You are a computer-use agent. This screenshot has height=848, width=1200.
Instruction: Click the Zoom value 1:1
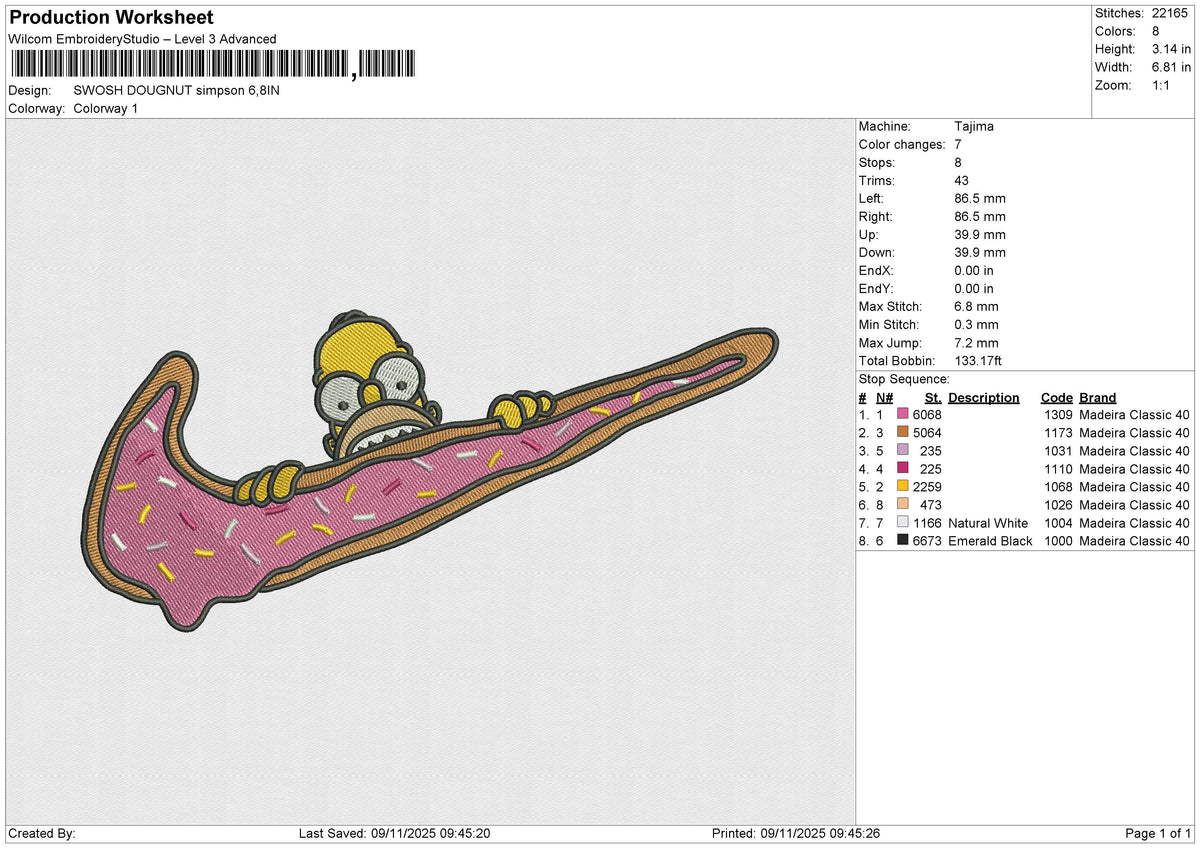point(1163,85)
